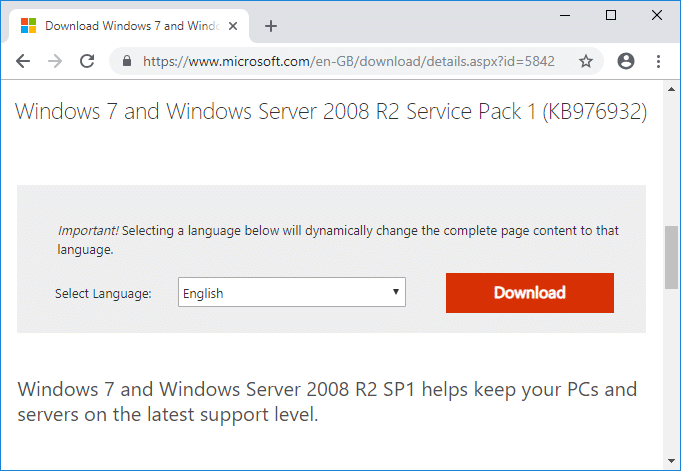
Task: Close the Chrome browser window
Action: (x=657, y=15)
